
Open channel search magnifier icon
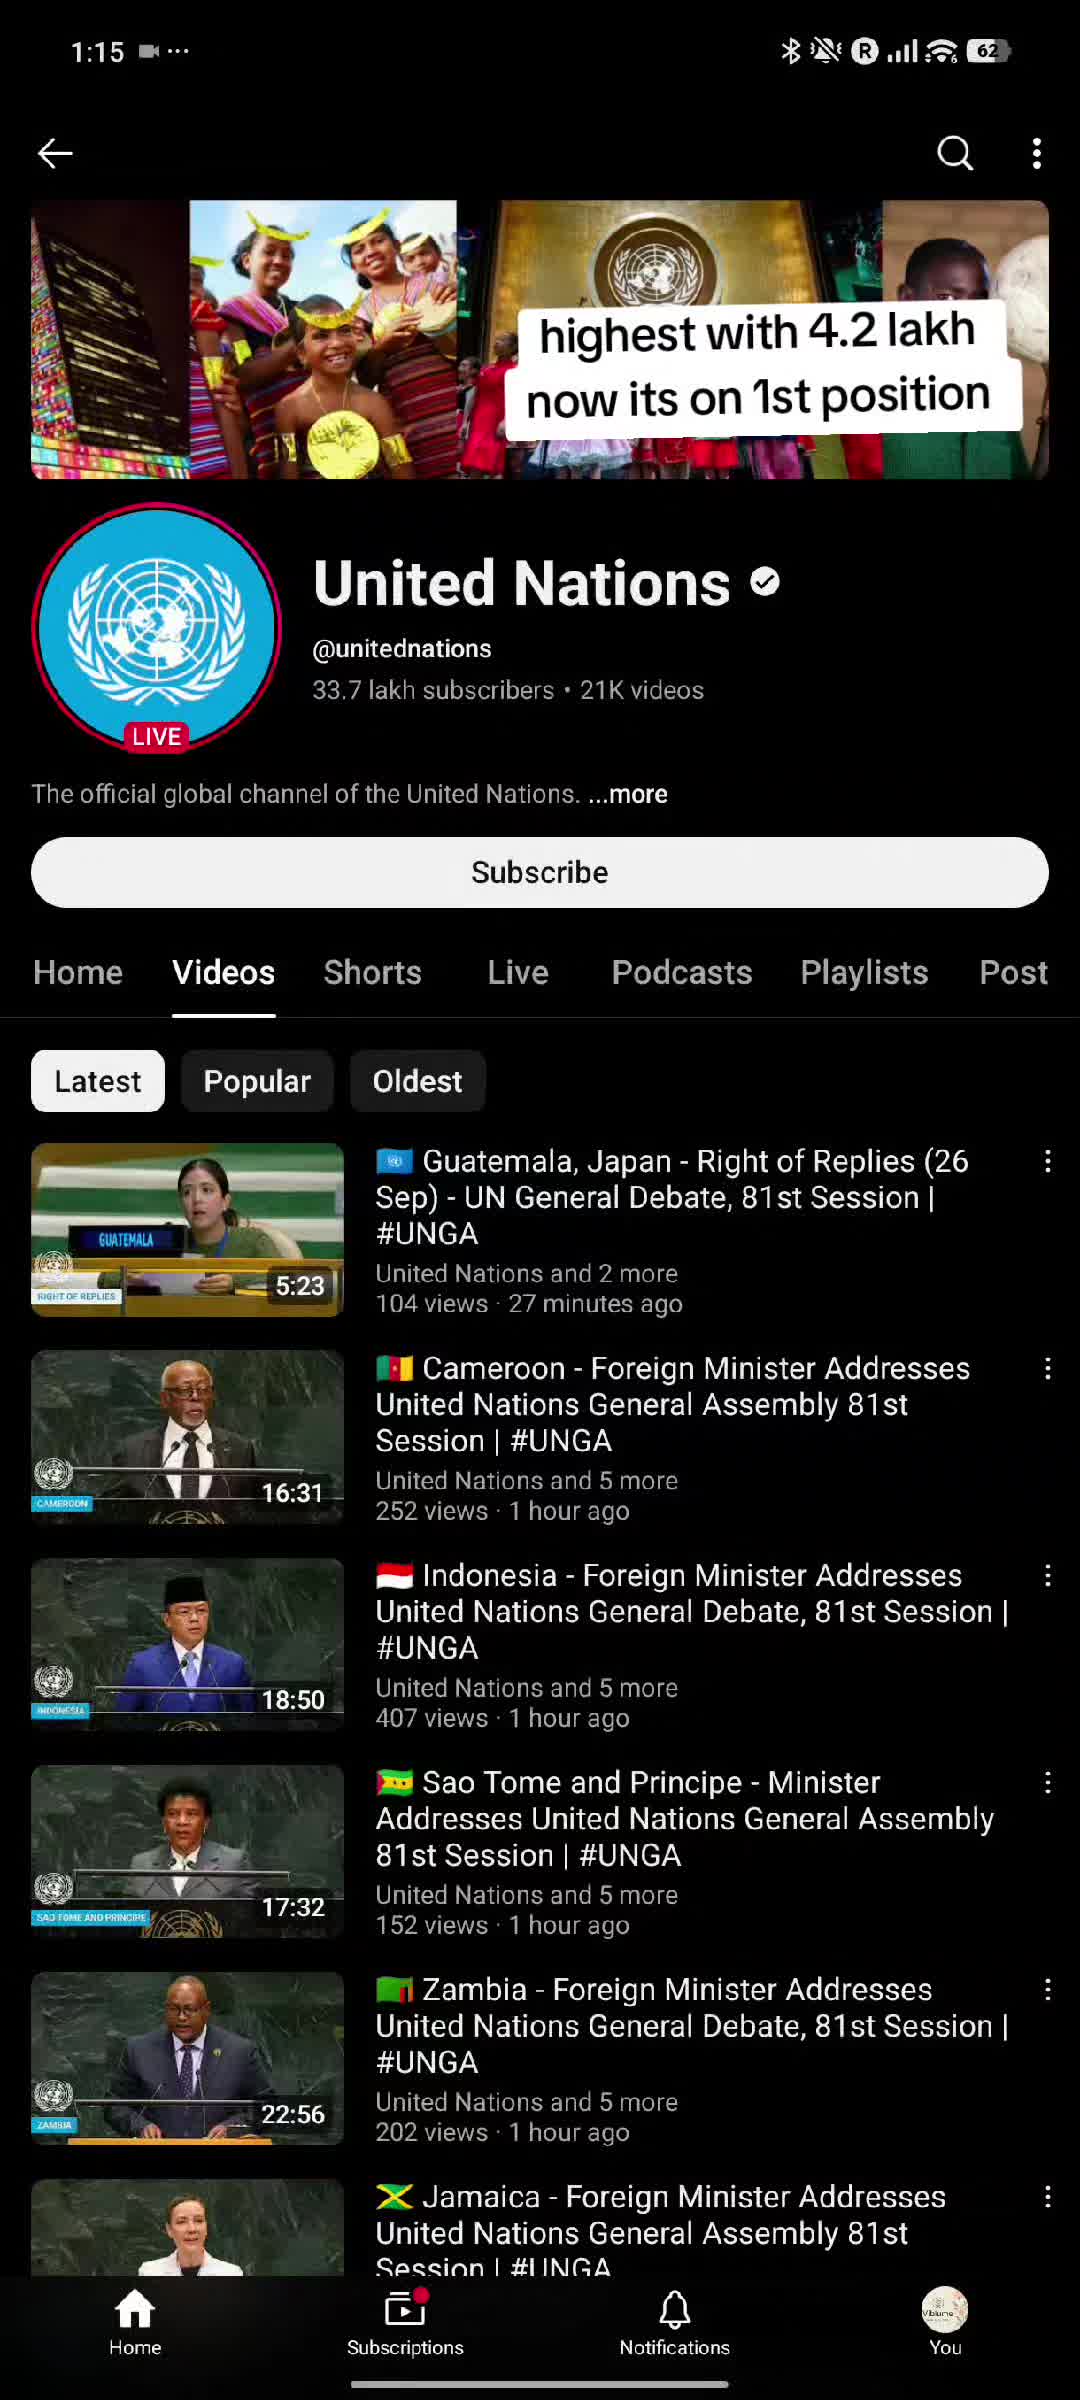click(955, 153)
